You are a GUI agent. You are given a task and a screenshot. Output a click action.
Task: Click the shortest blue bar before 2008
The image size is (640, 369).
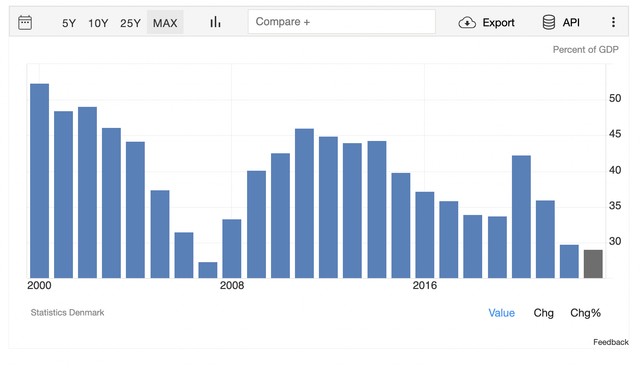pos(208,270)
